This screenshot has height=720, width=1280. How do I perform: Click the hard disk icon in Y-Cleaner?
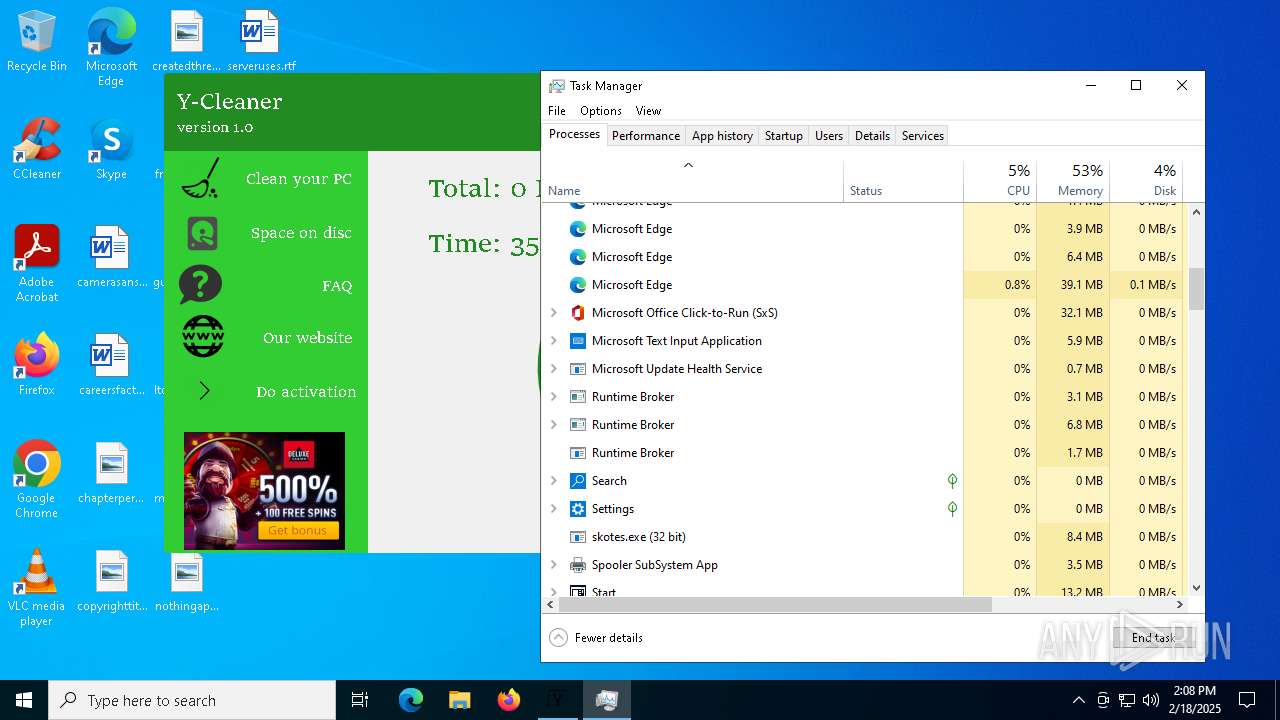click(x=202, y=233)
